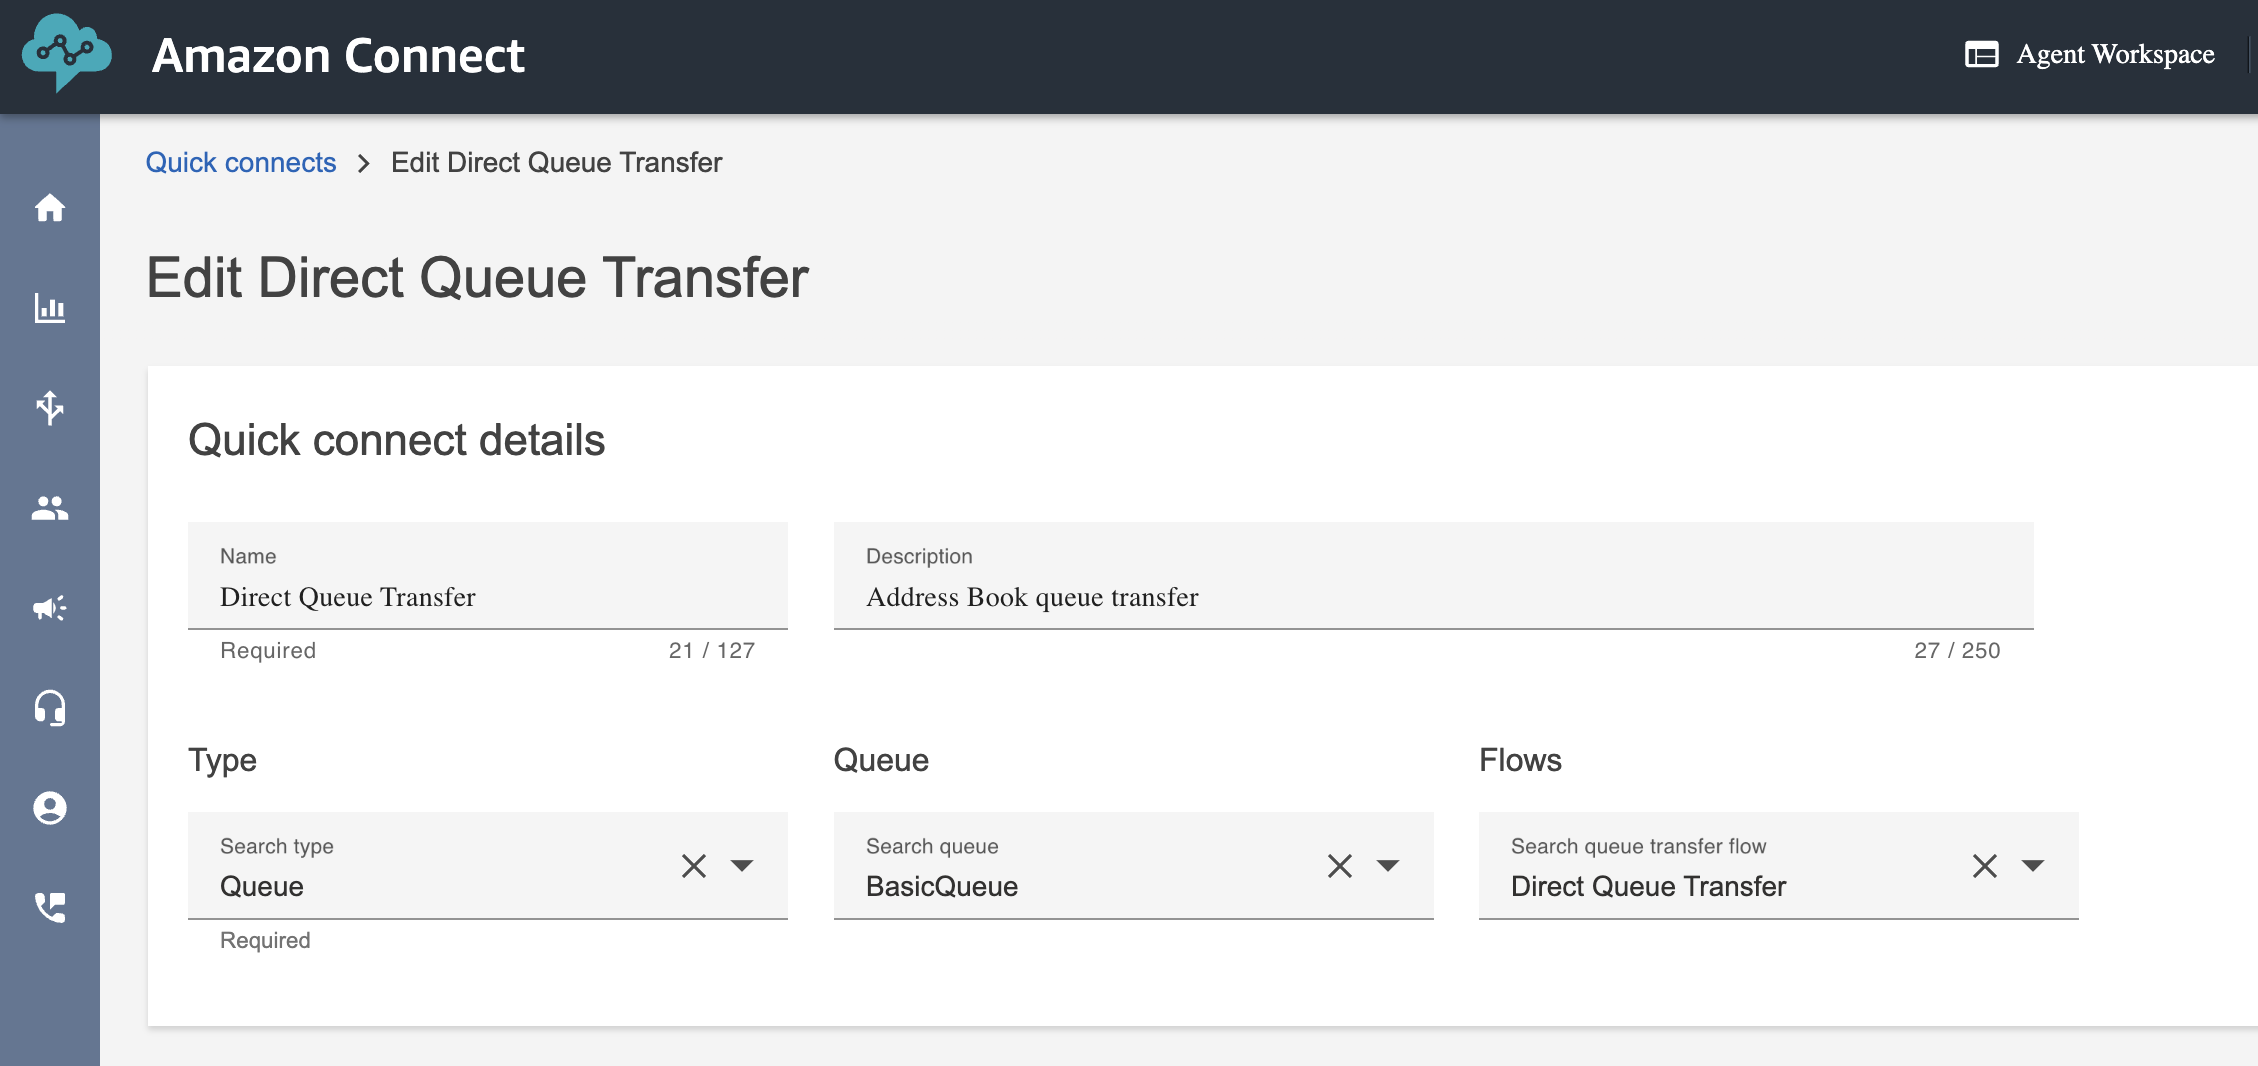This screenshot has height=1066, width=2258.
Task: Clear the Direct Queue Transfer flow selection
Action: click(x=1985, y=866)
